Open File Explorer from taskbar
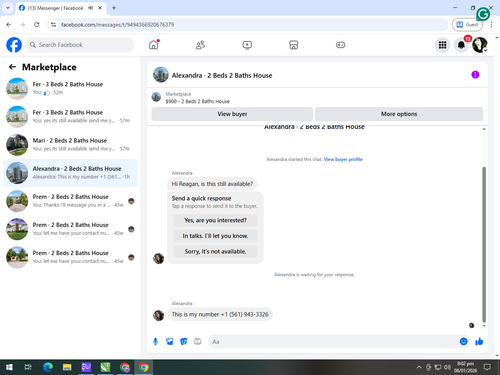The image size is (500, 375). 67,367
